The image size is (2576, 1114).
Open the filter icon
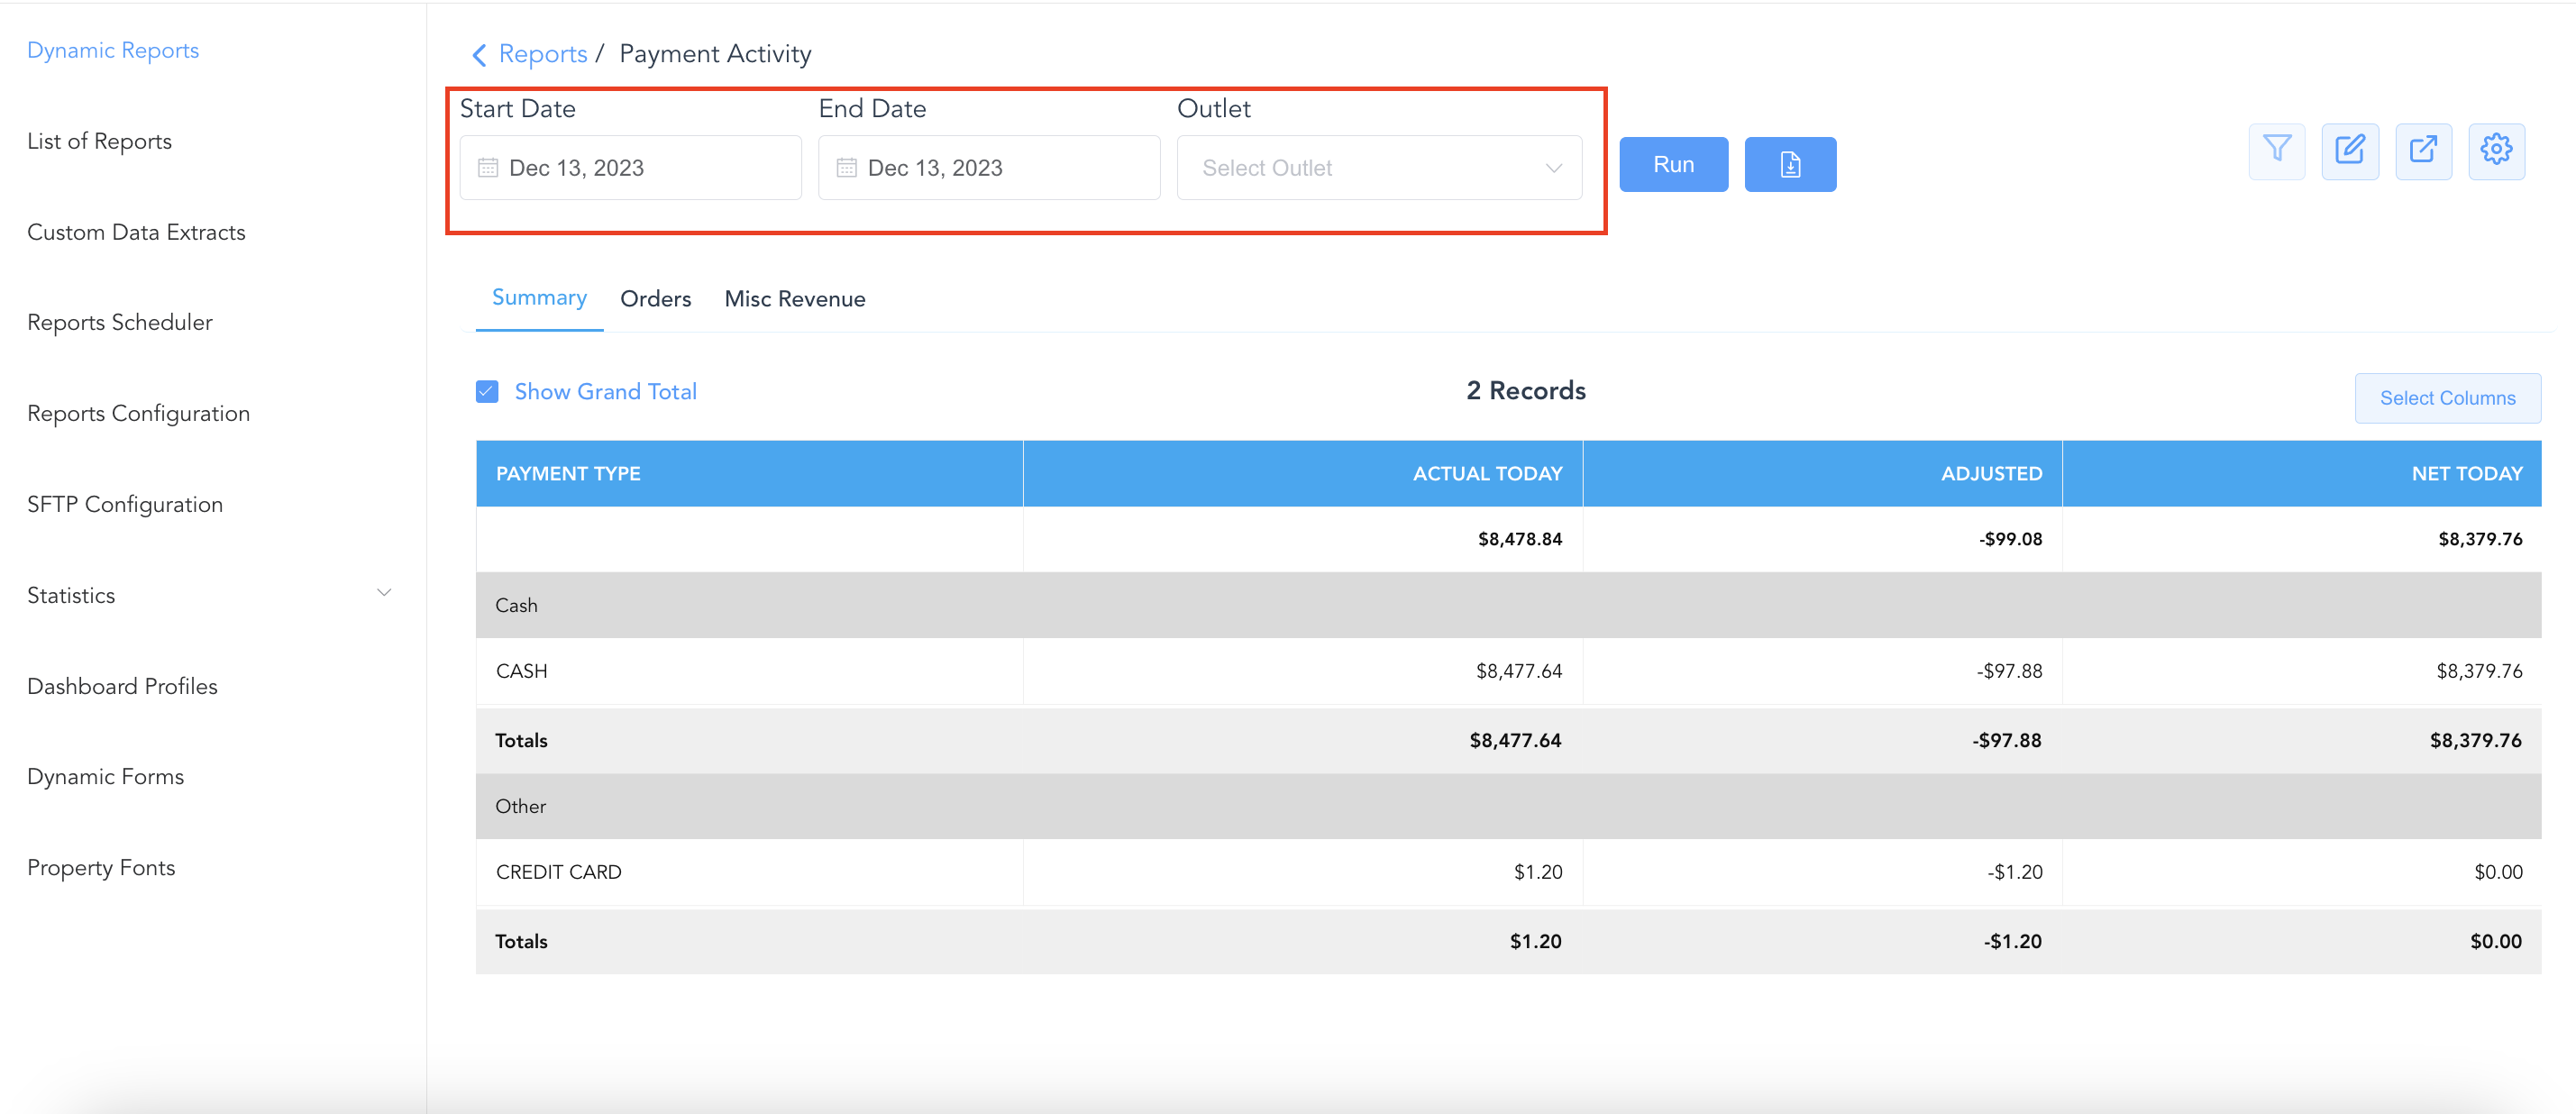tap(2276, 151)
